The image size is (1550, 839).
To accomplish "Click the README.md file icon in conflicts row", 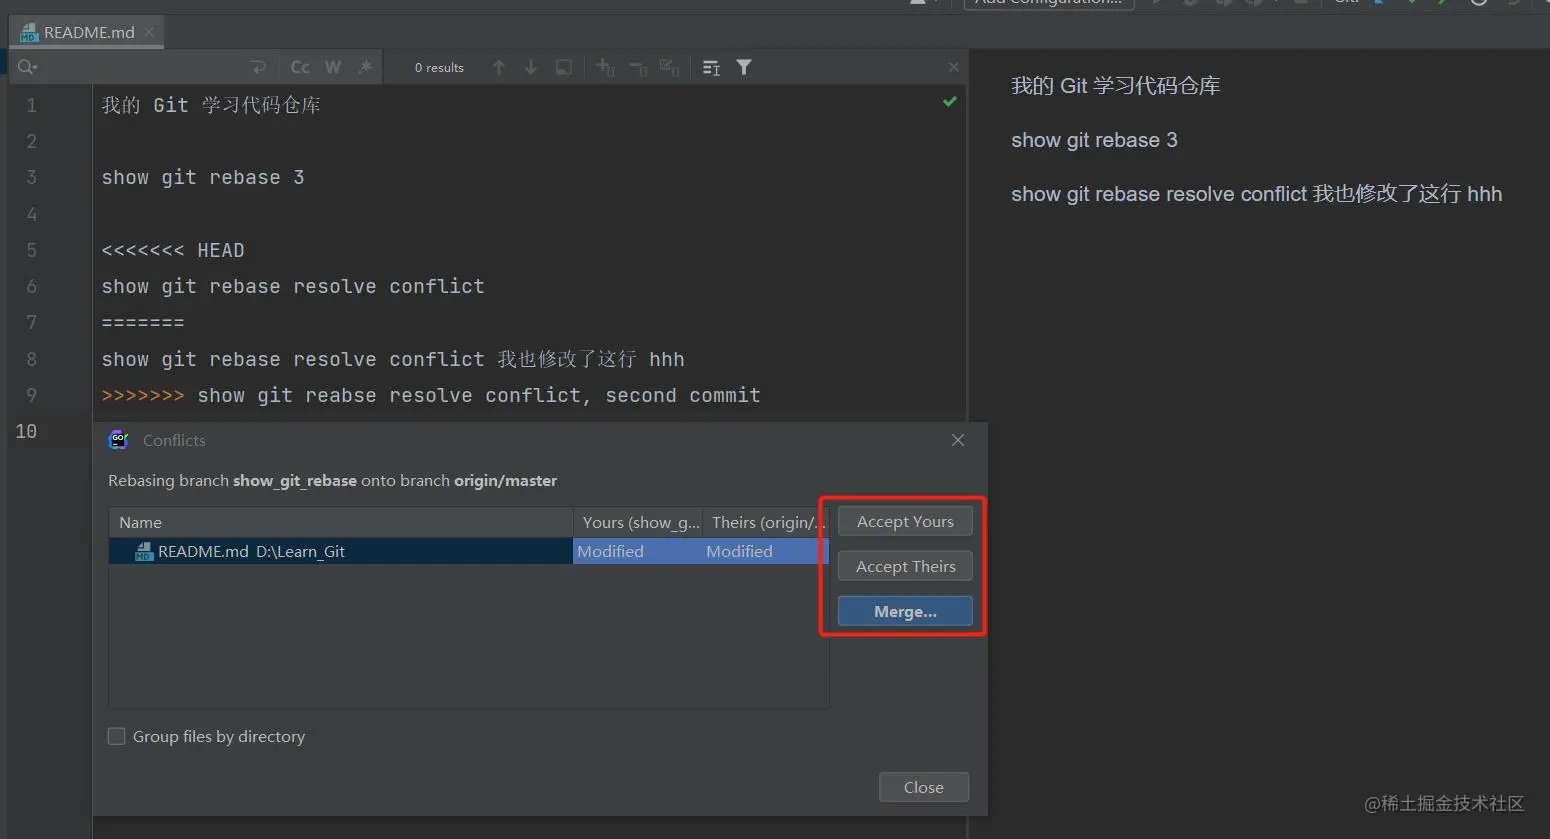I will [x=144, y=551].
